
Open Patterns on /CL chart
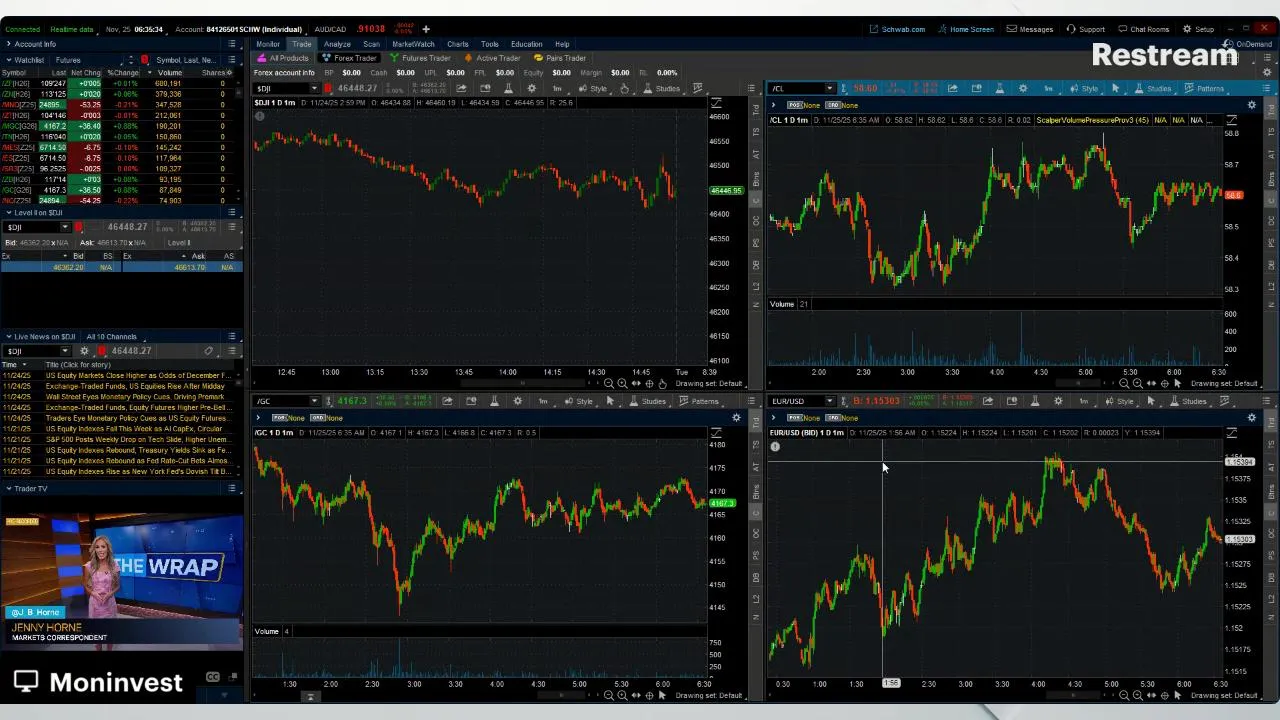(x=1204, y=88)
